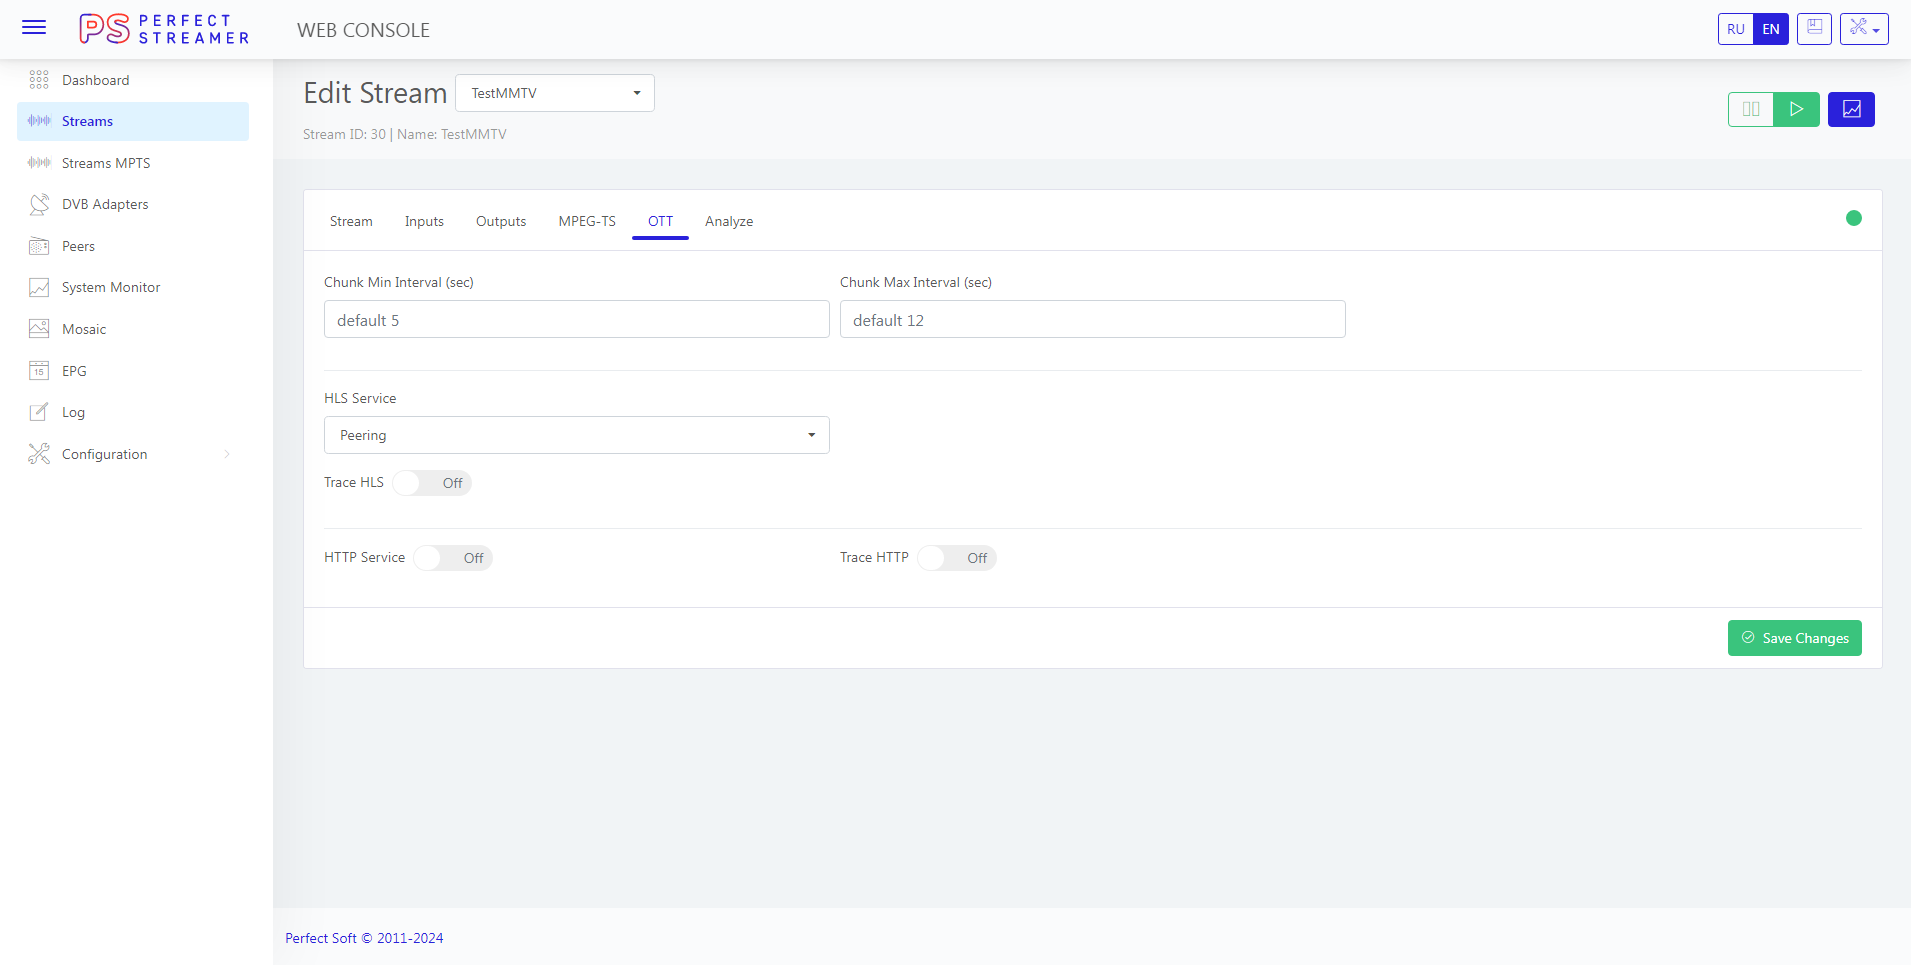Open the Dashboard sidebar icon

[x=39, y=80]
